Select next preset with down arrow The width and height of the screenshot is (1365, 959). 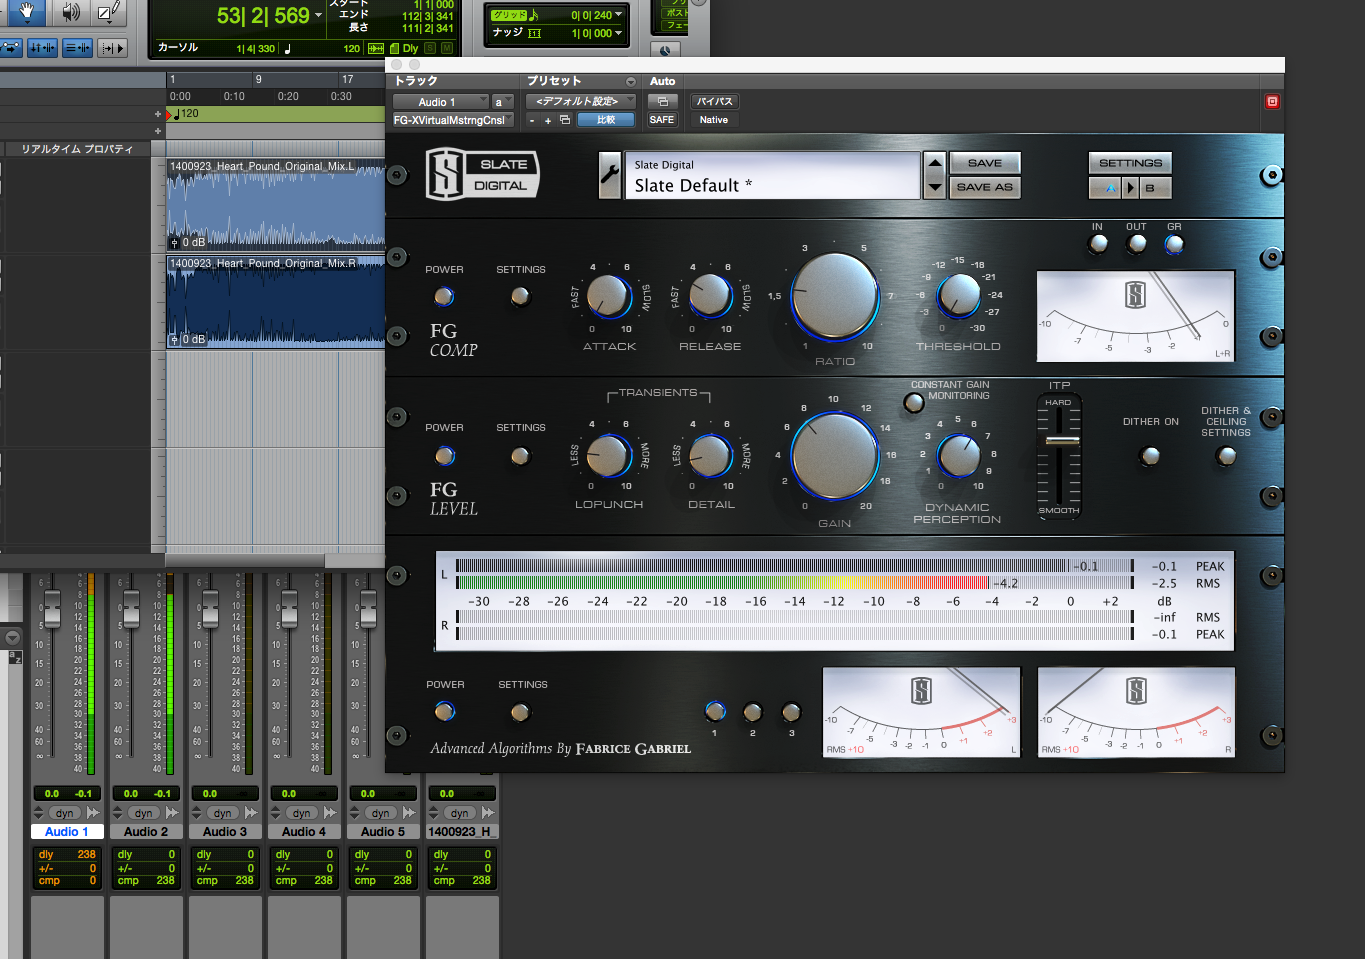click(934, 187)
